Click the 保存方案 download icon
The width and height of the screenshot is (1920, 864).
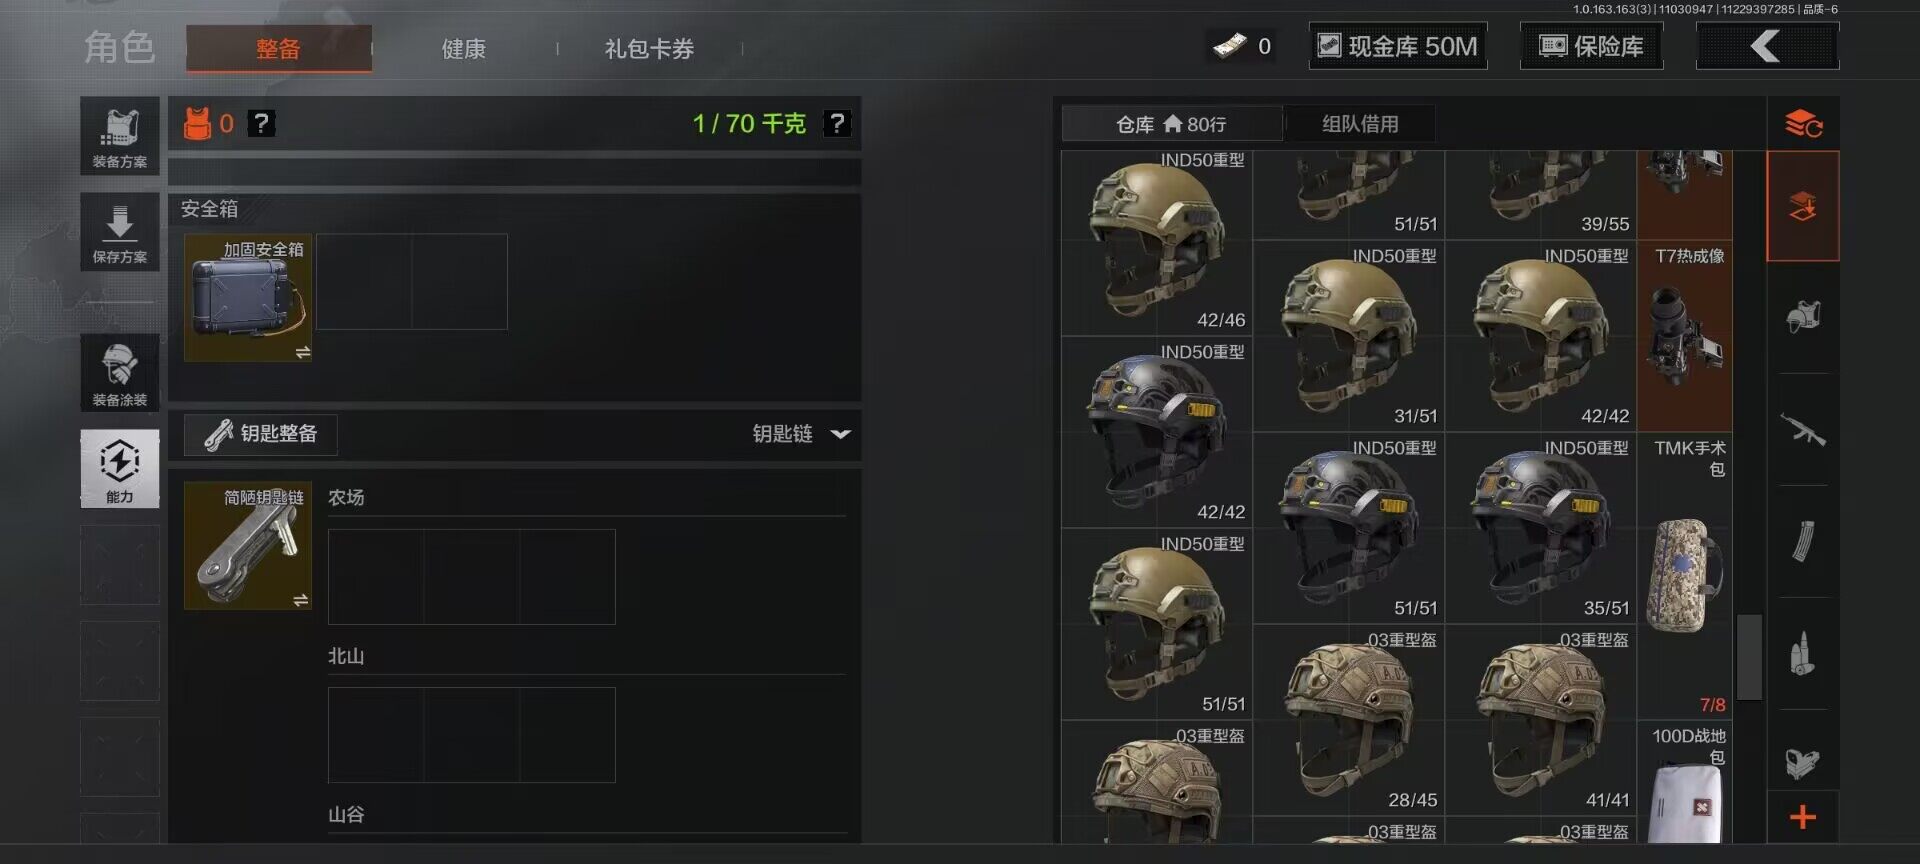pos(120,232)
